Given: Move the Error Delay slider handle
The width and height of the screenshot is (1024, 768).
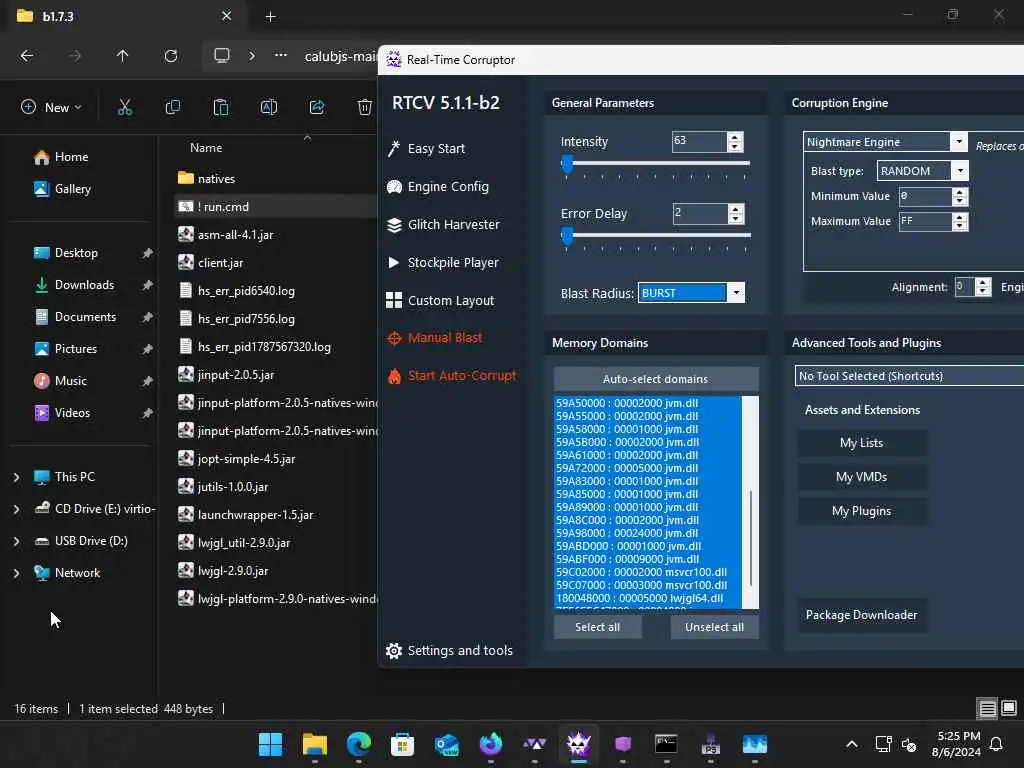Looking at the screenshot, I should tap(567, 235).
